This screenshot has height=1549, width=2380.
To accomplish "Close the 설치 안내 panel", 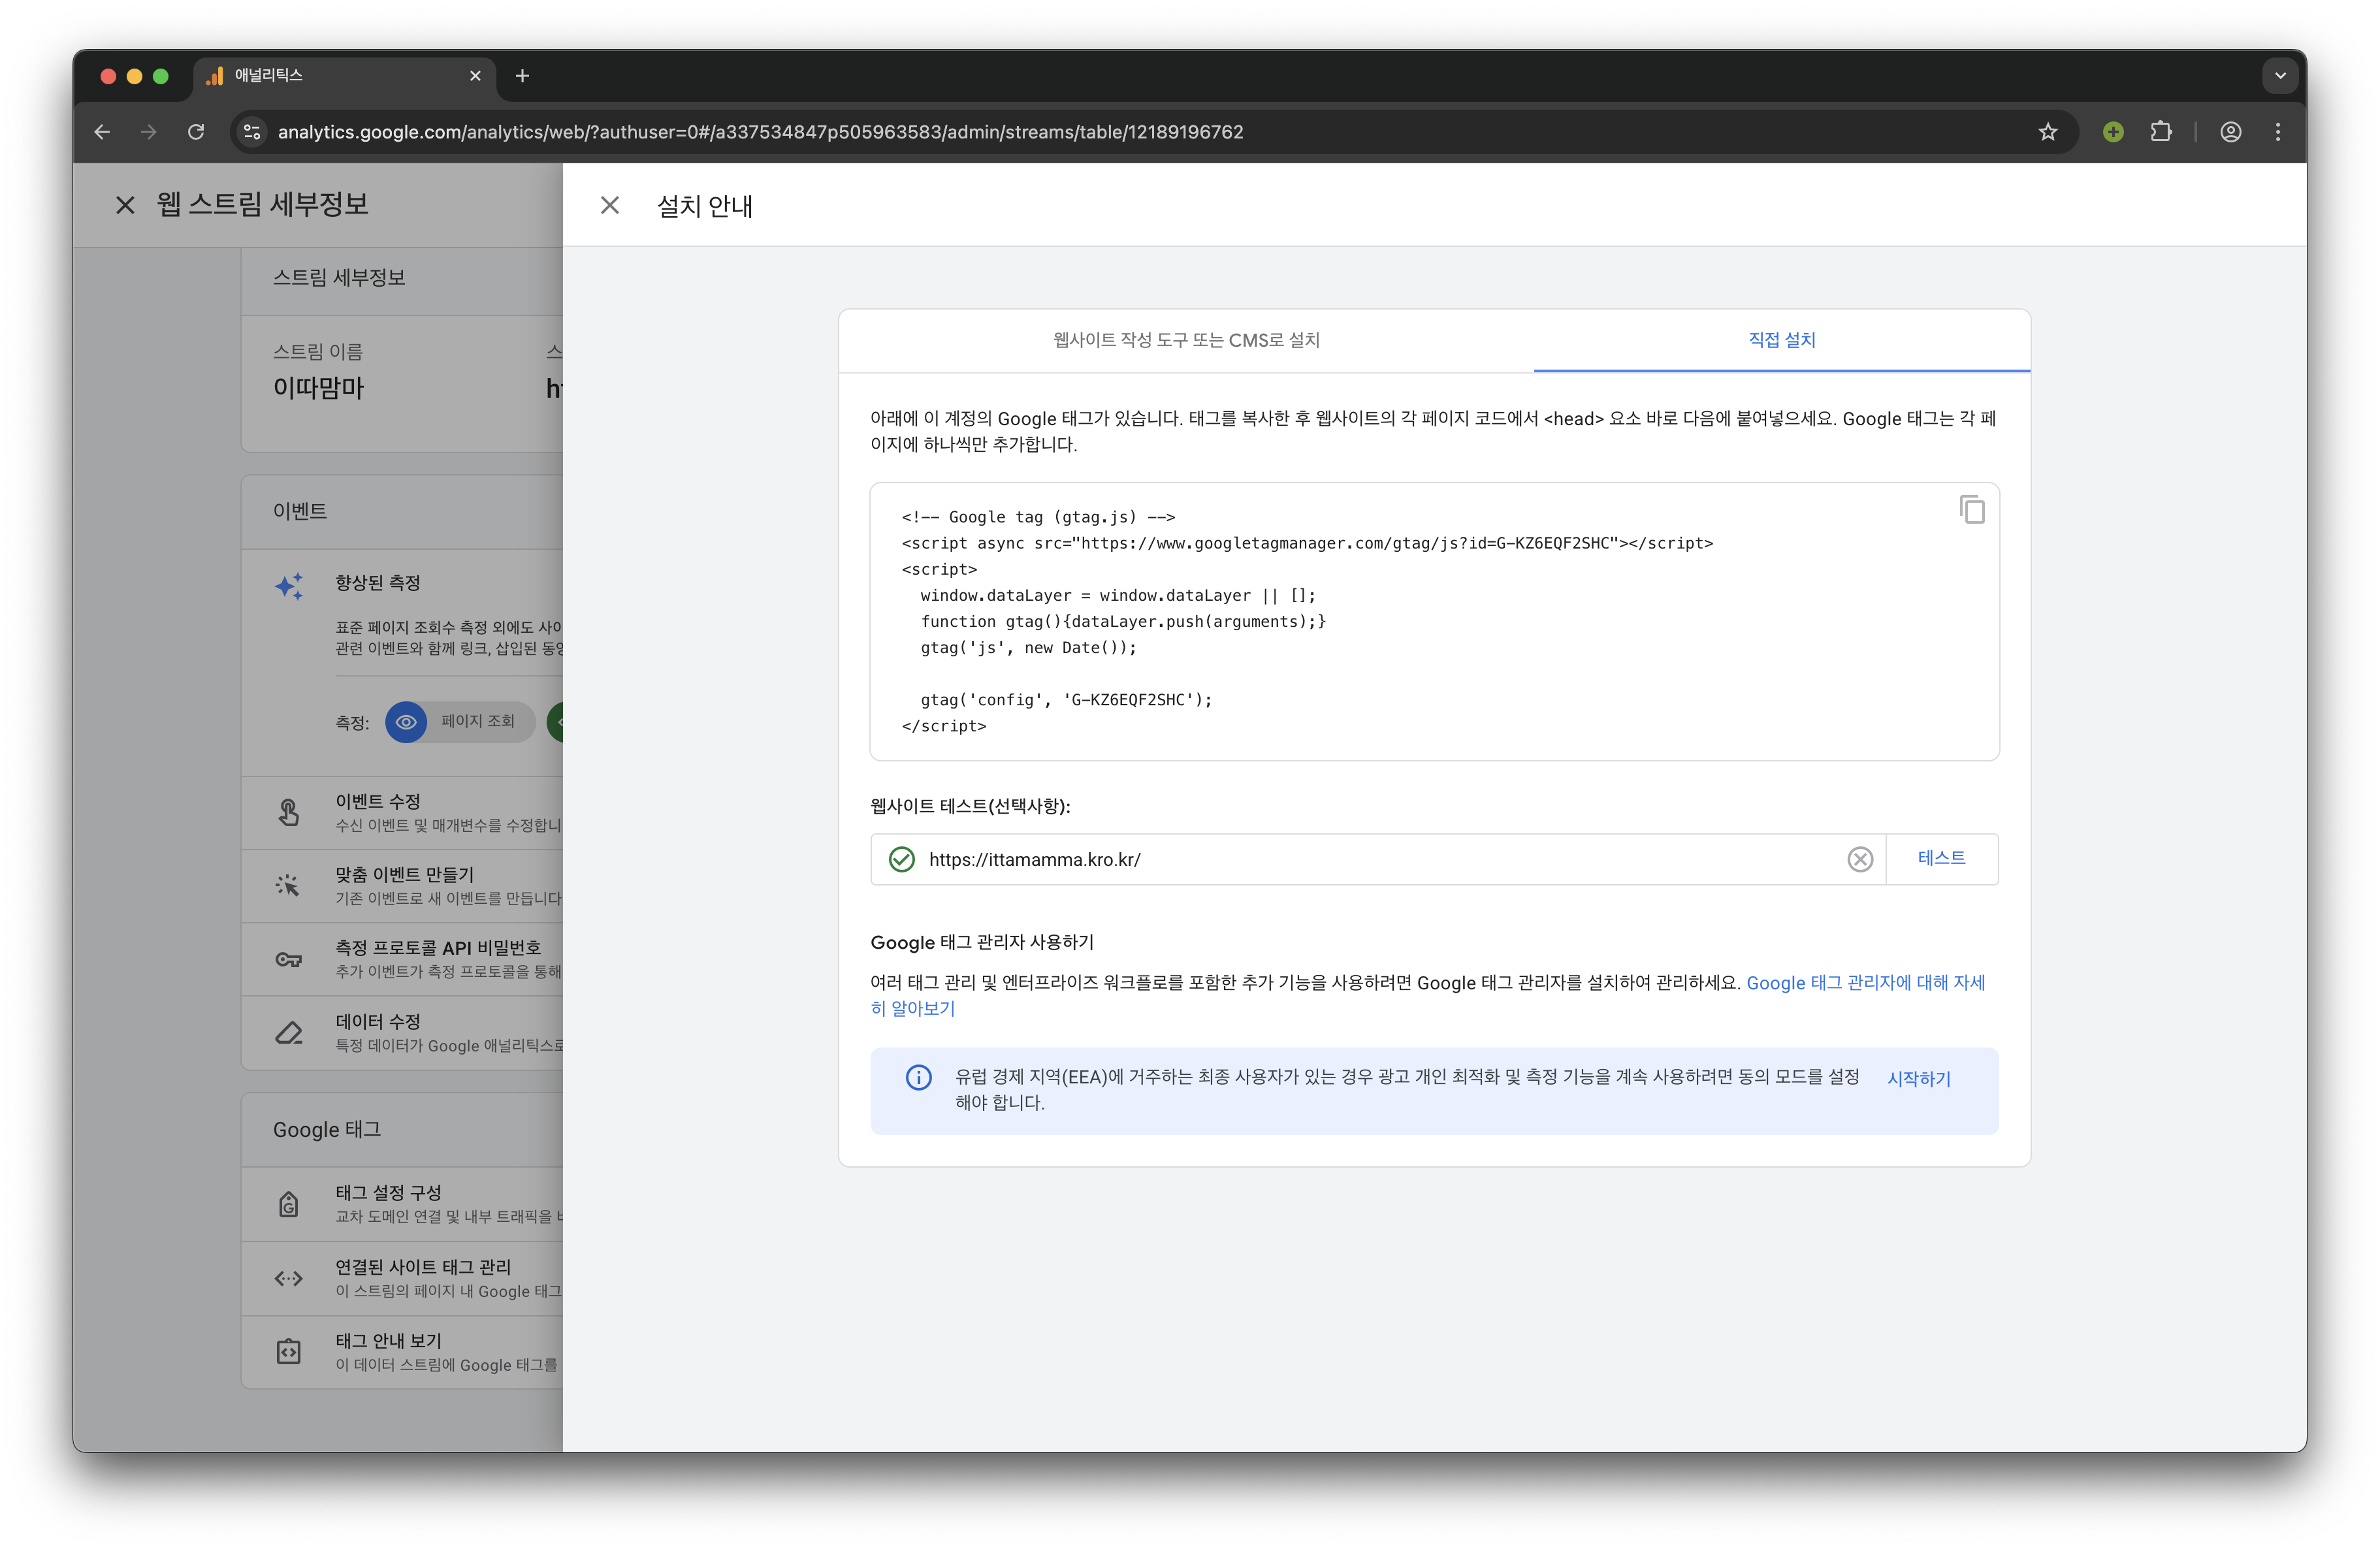I will [x=609, y=205].
